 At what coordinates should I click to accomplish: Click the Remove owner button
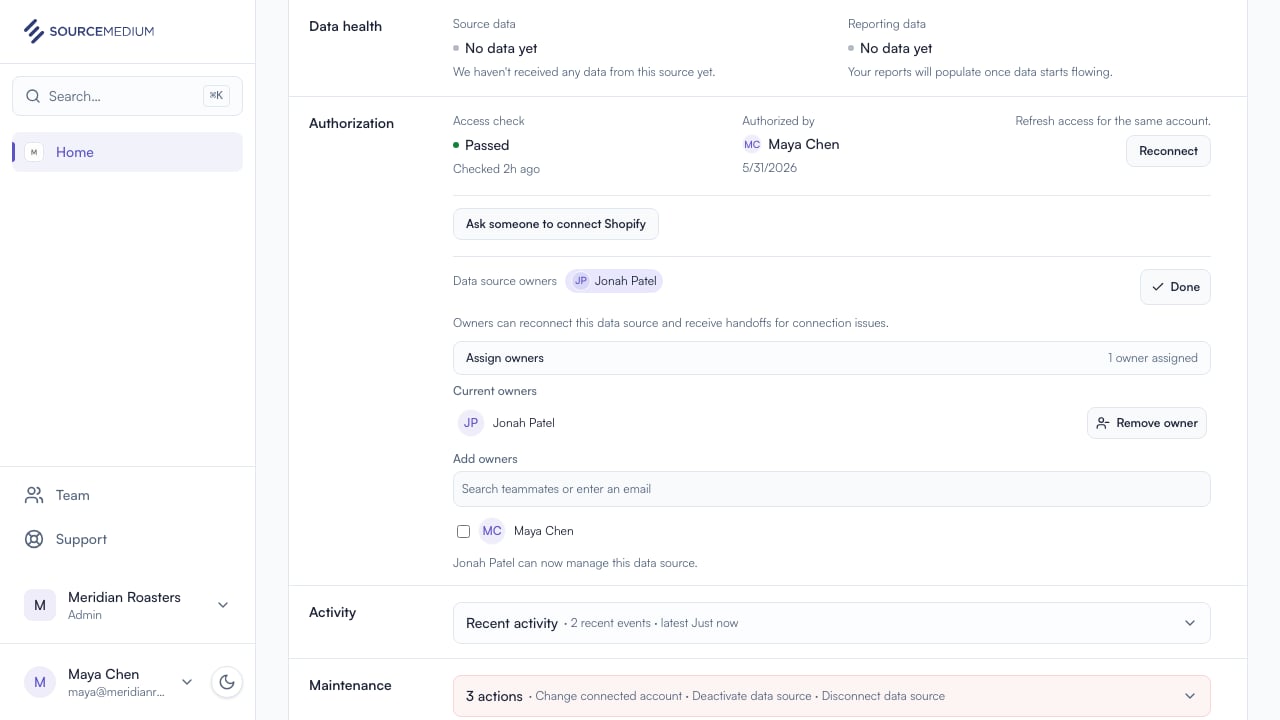click(1147, 423)
